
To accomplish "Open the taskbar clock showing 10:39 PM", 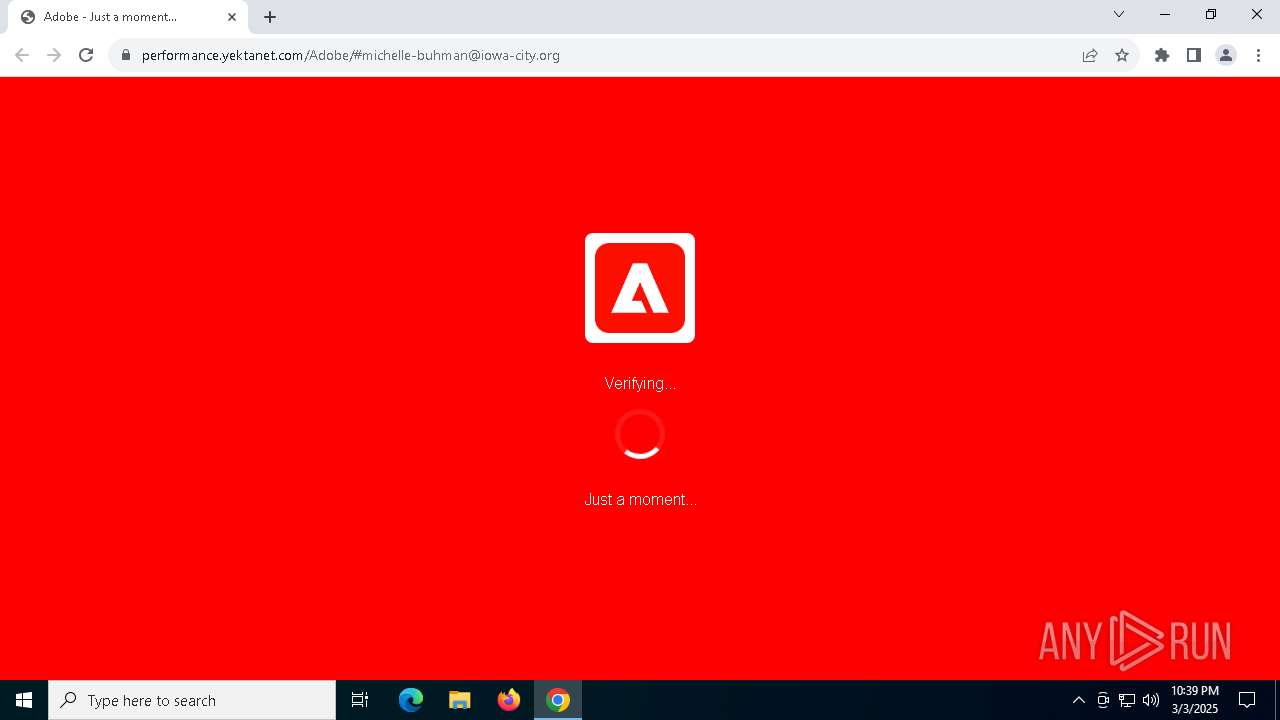I will (x=1195, y=700).
